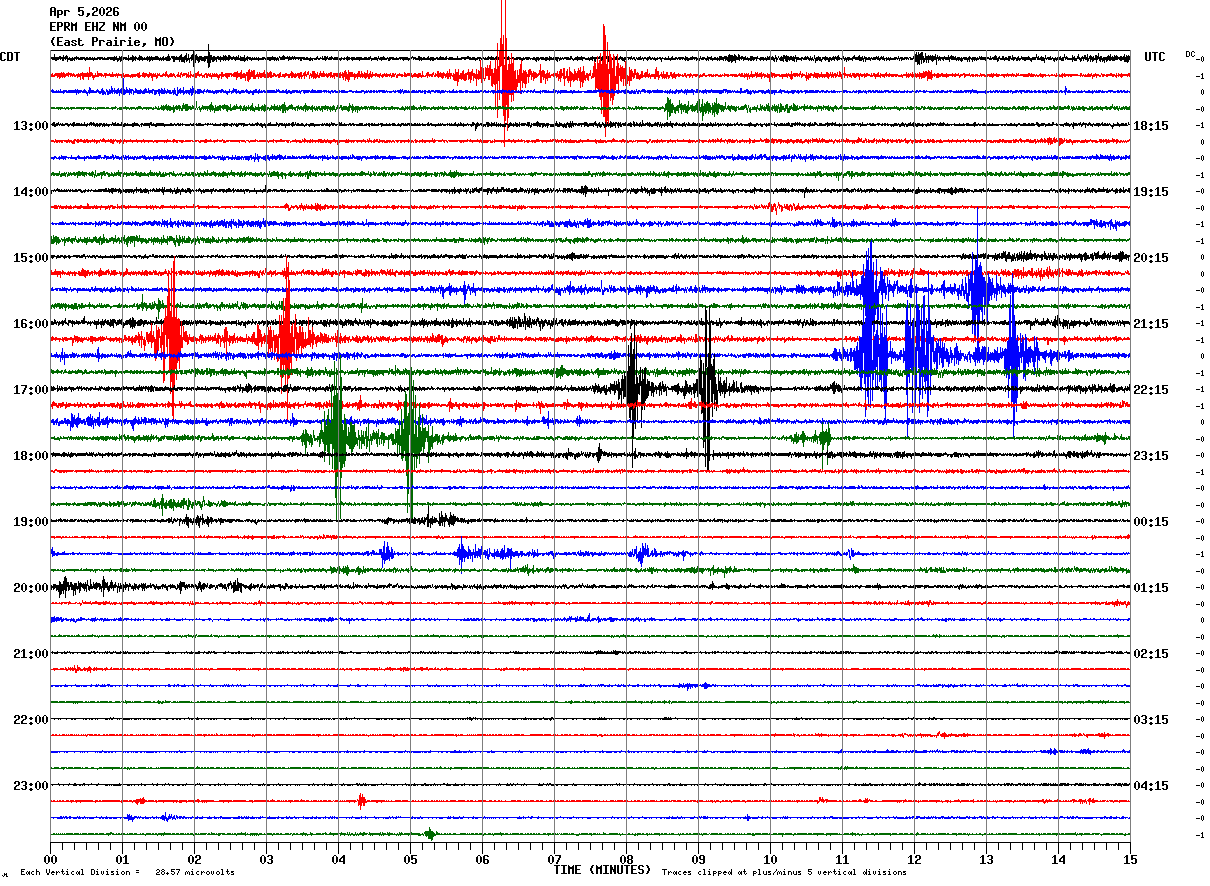Click the minute 08 axis tick label
This screenshot has width=1210, height=886.
click(627, 859)
